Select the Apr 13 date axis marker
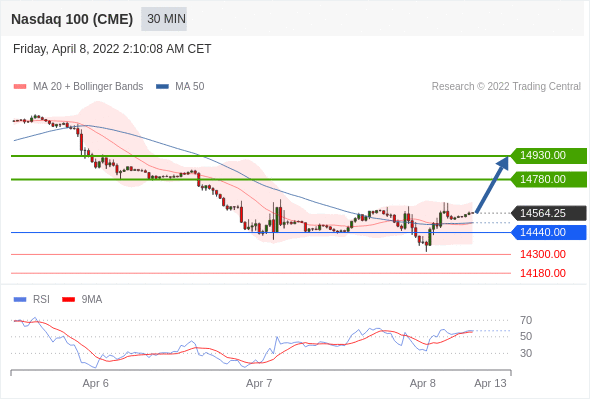This screenshot has width=590, height=400. tap(490, 383)
